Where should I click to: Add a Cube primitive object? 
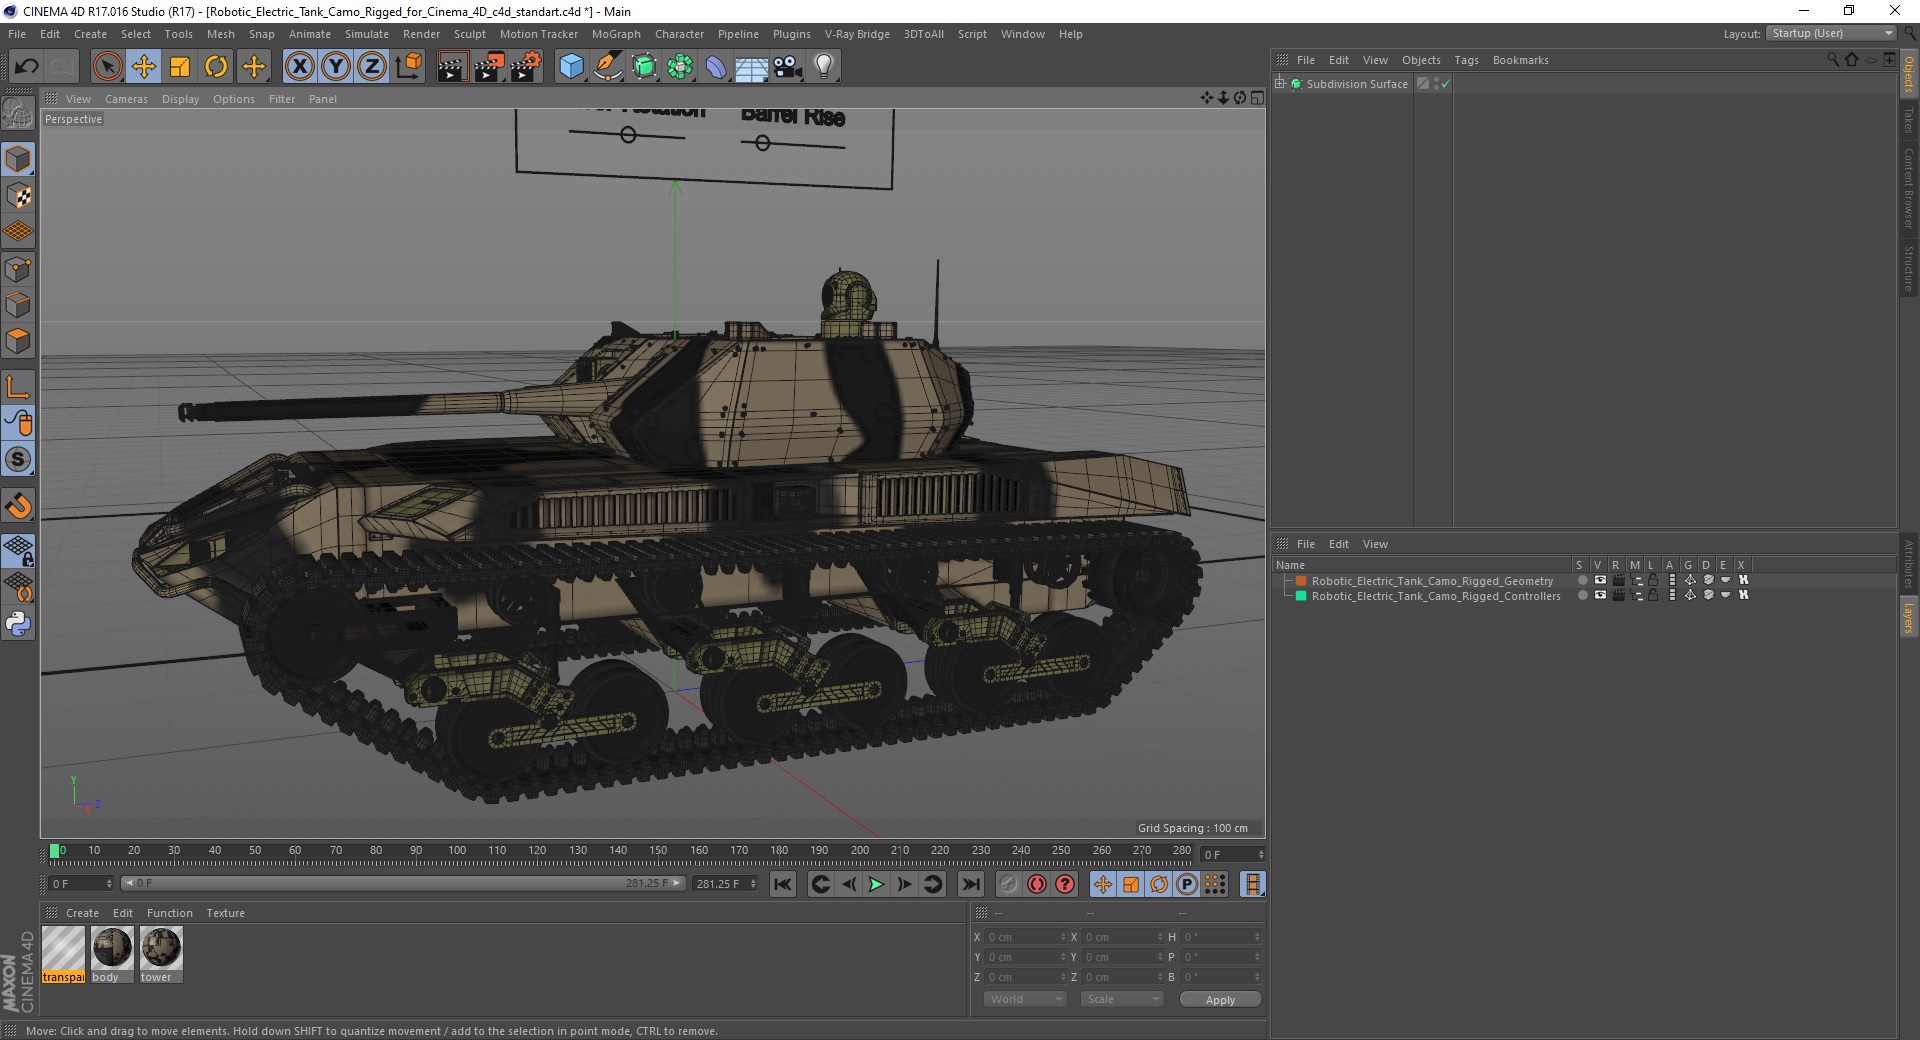pyautogui.click(x=571, y=67)
